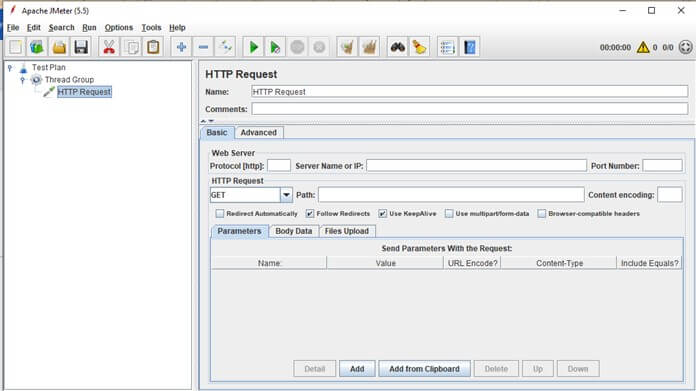Click Start no pauses icon
Viewport: 696px width, 391px height.
(x=275, y=47)
